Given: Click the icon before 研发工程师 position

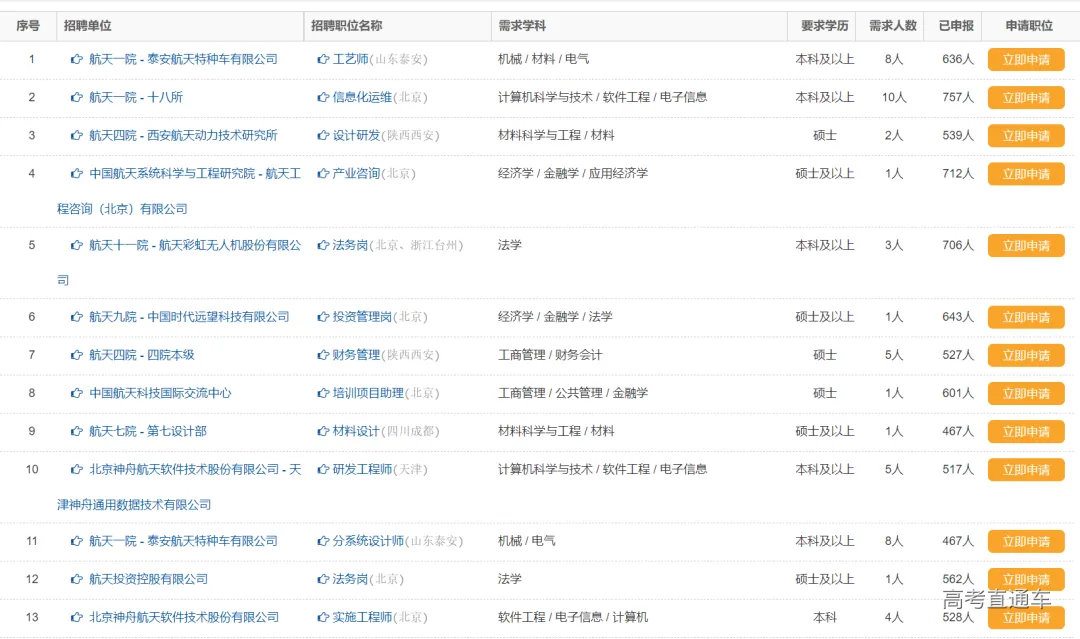Looking at the screenshot, I should (322, 469).
